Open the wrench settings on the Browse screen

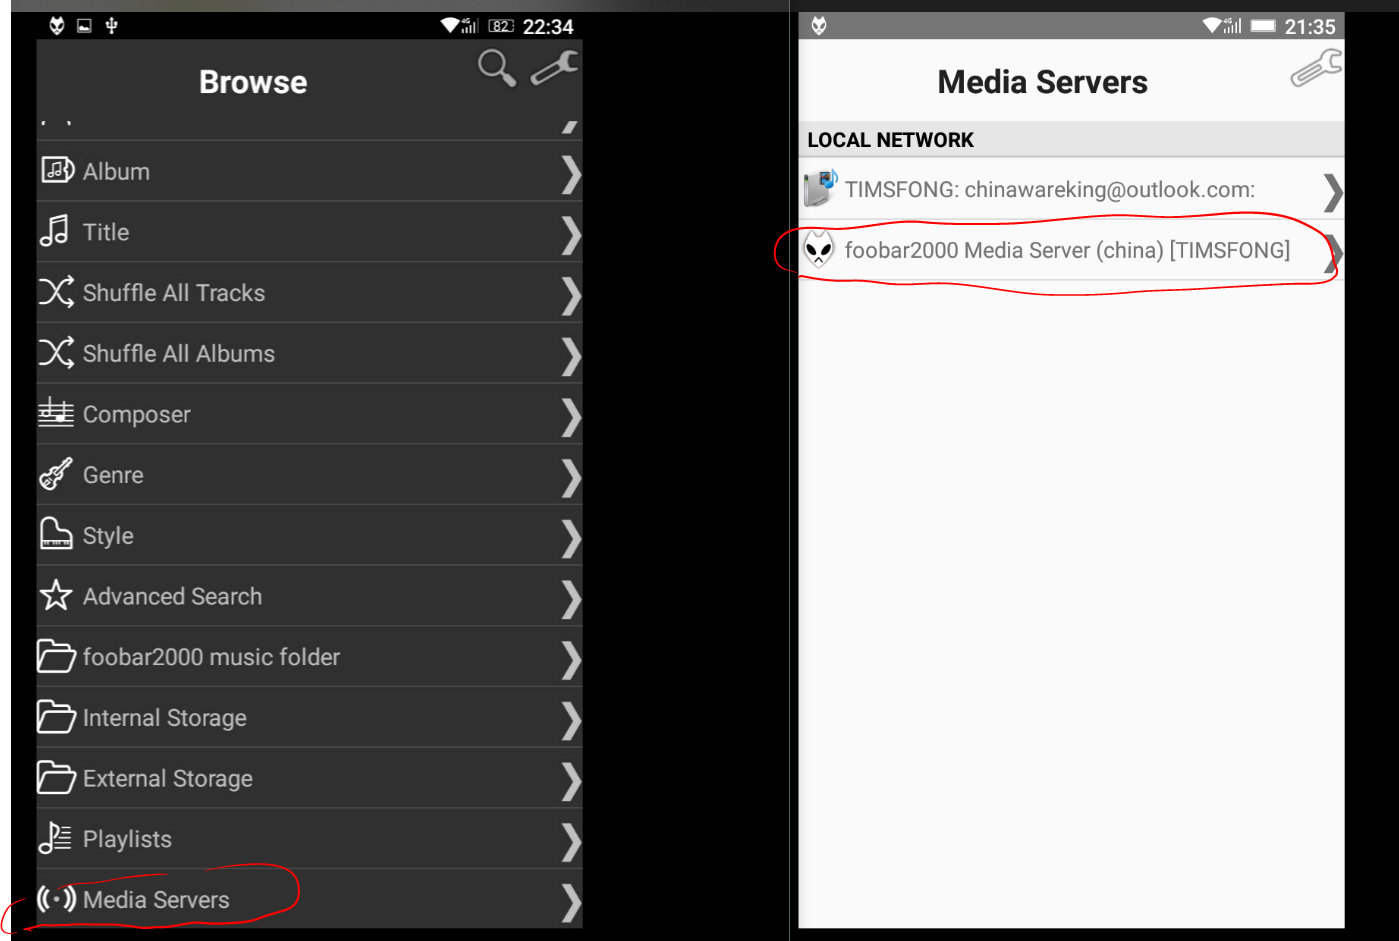pyautogui.click(x=555, y=68)
